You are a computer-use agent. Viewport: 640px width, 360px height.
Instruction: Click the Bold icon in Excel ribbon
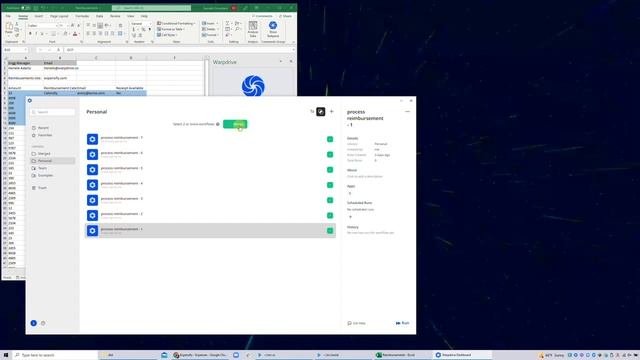click(x=30, y=34)
